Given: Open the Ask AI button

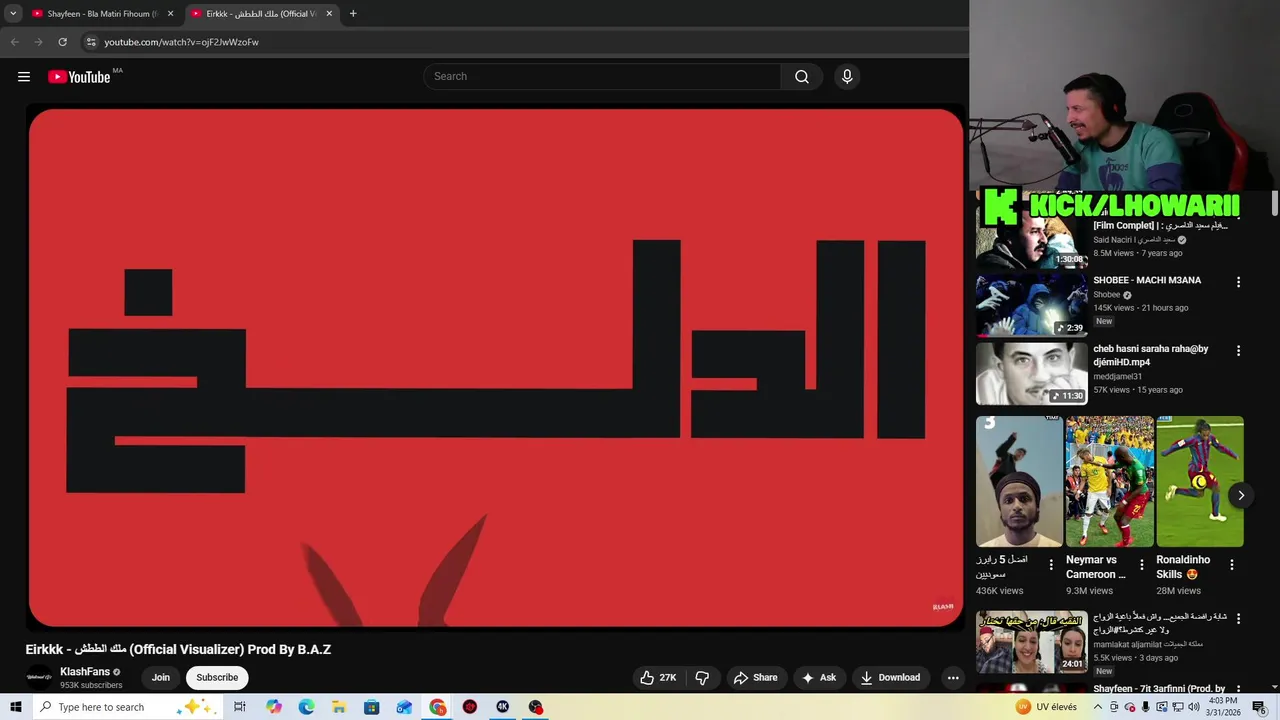Looking at the screenshot, I should tap(819, 678).
